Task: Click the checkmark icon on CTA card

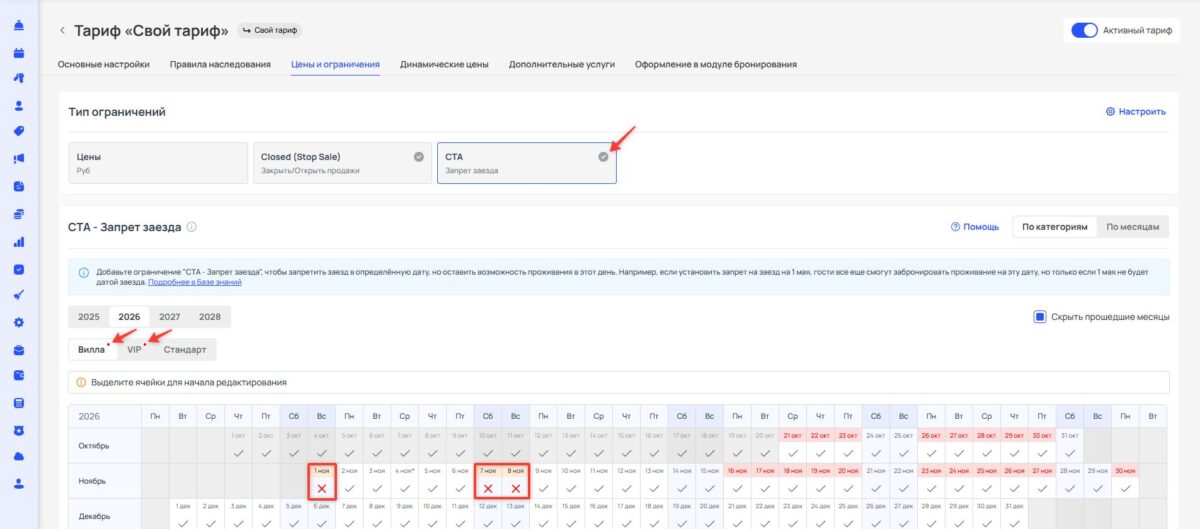Action: pyautogui.click(x=603, y=157)
